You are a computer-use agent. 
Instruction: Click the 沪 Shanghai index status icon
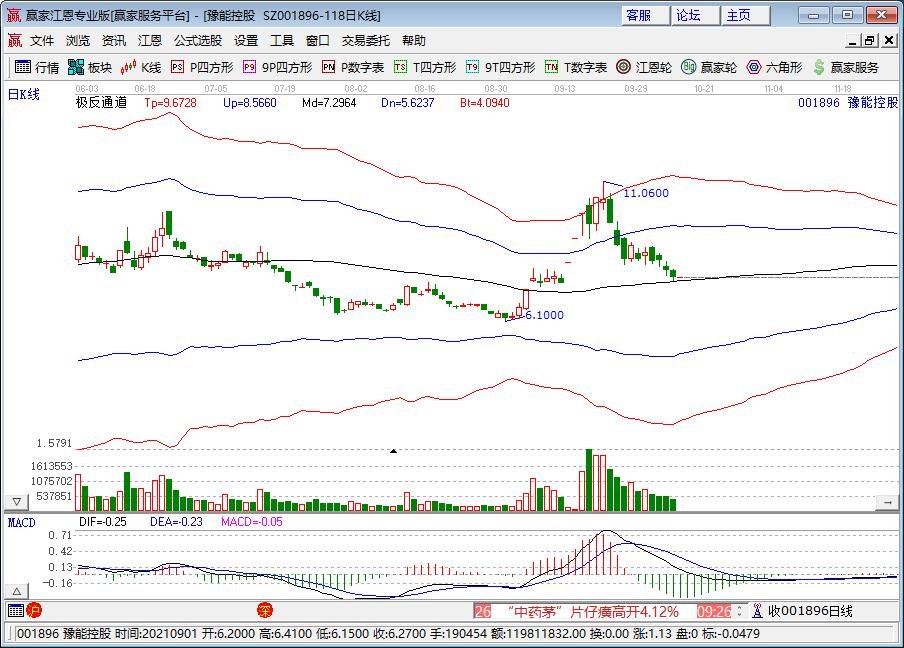point(34,611)
